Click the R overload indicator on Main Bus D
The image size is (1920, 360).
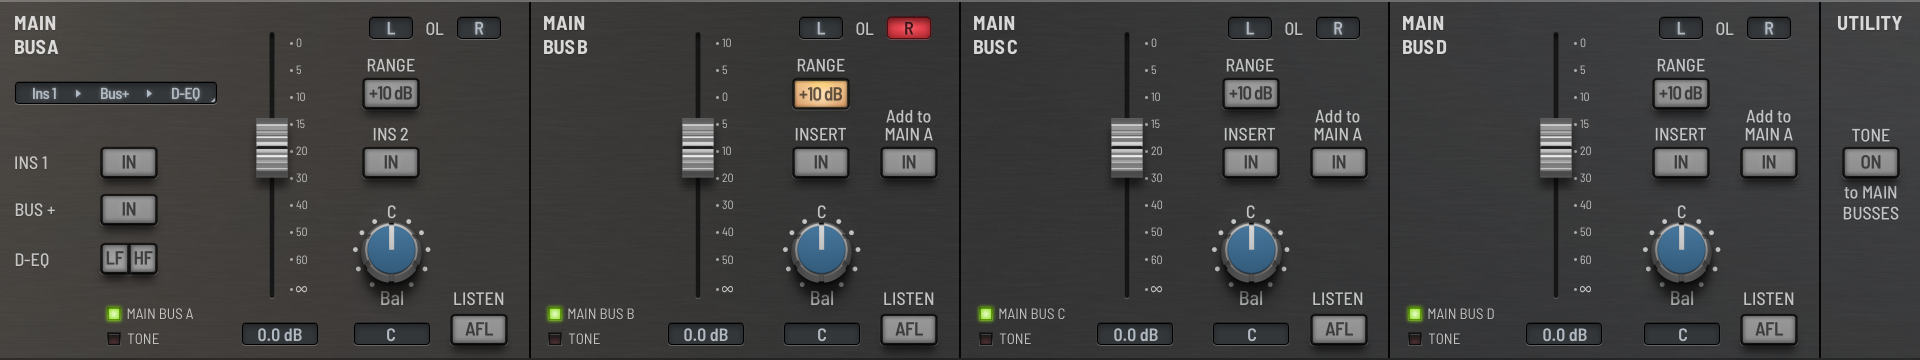point(1769,28)
